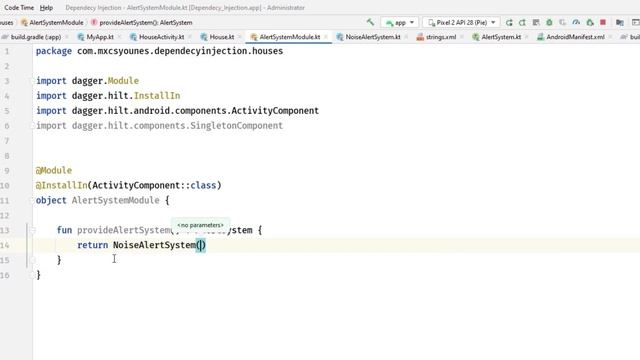
Task: Collapse the AlertSystemModule object fold marker
Action: pos(33,200)
